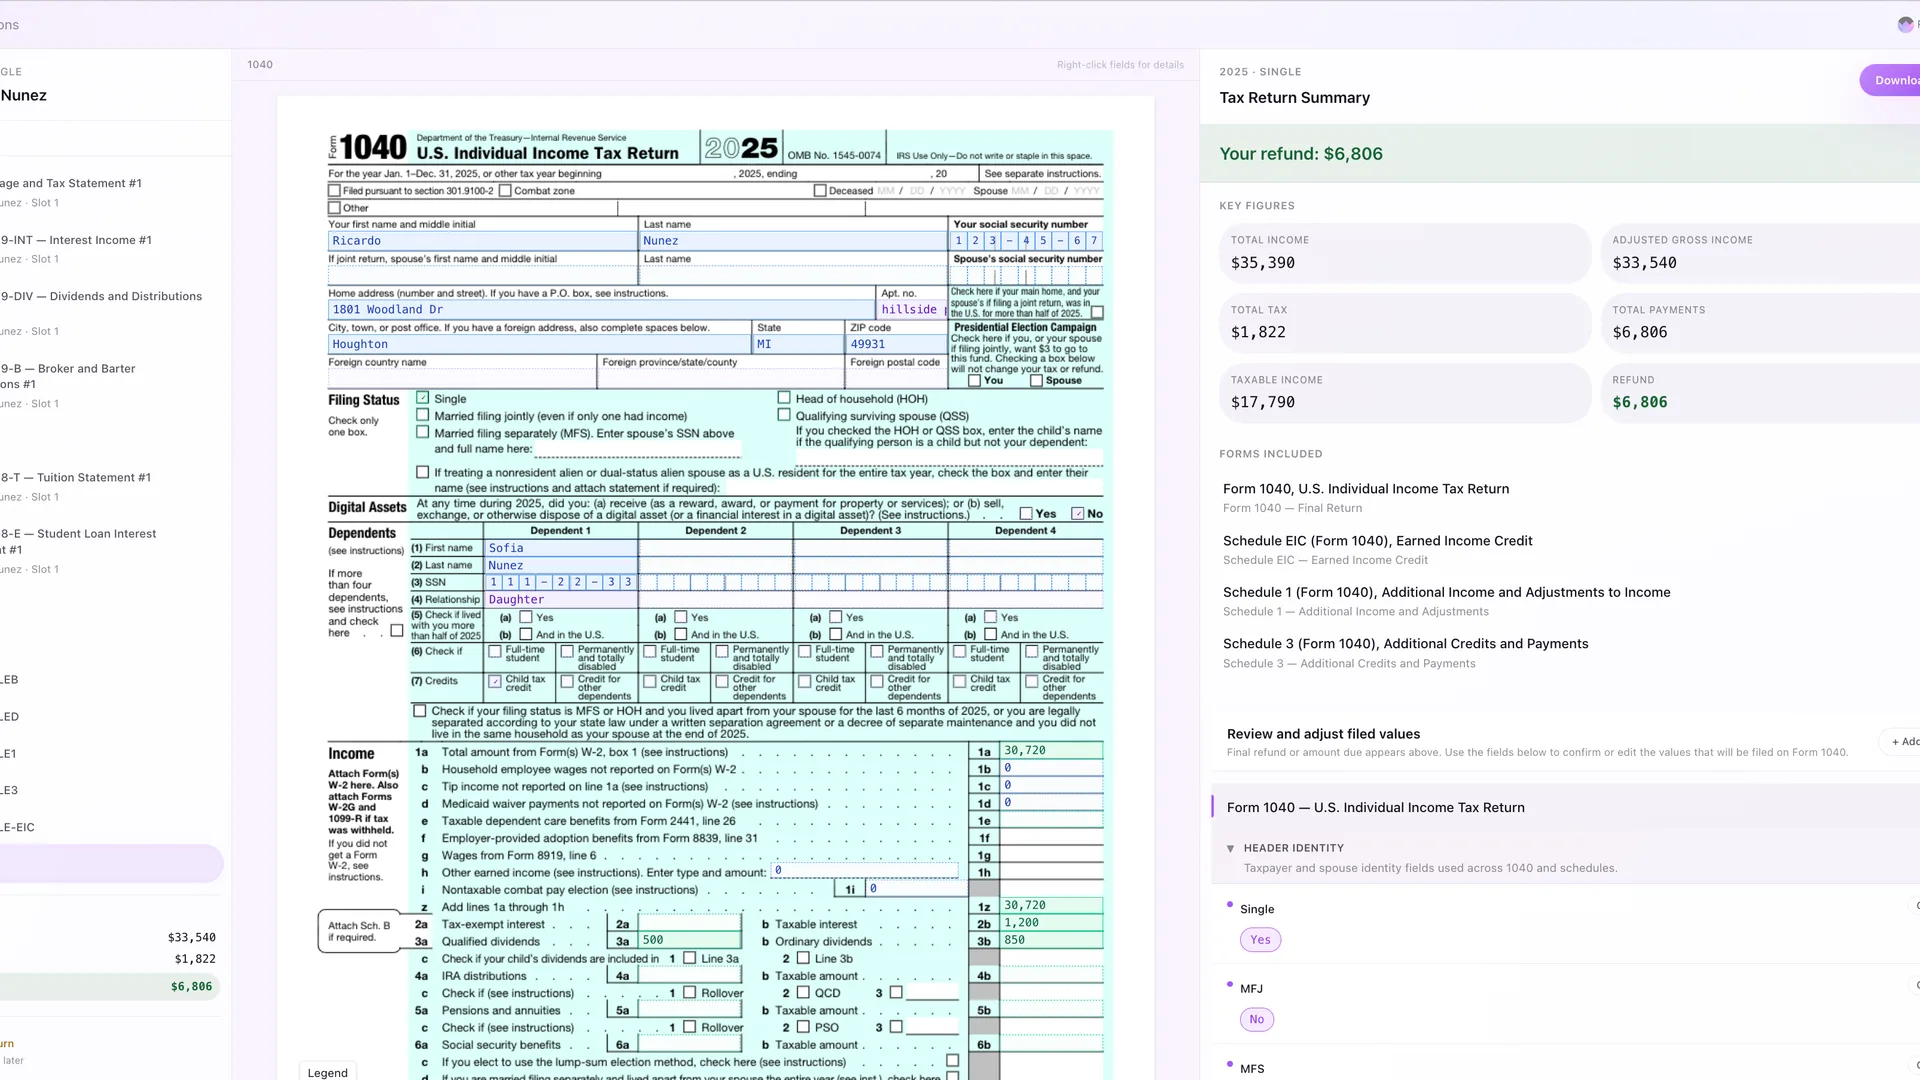Image resolution: width=1920 pixels, height=1080 pixels.
Task: Toggle Digital Assets No checkbox
Action: coord(1077,514)
